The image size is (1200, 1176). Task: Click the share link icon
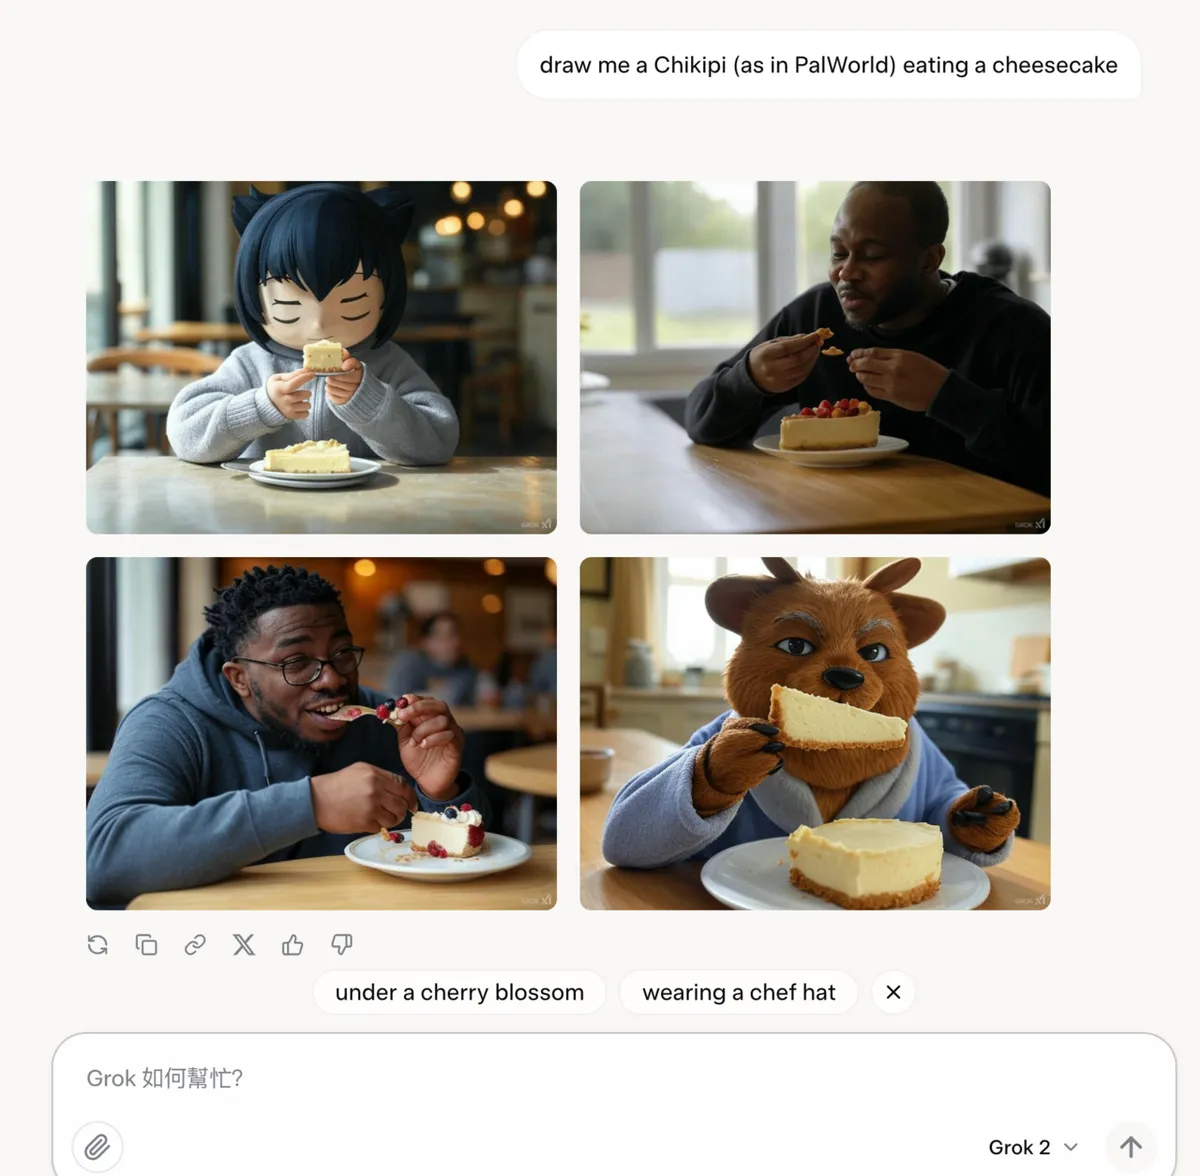coord(195,945)
